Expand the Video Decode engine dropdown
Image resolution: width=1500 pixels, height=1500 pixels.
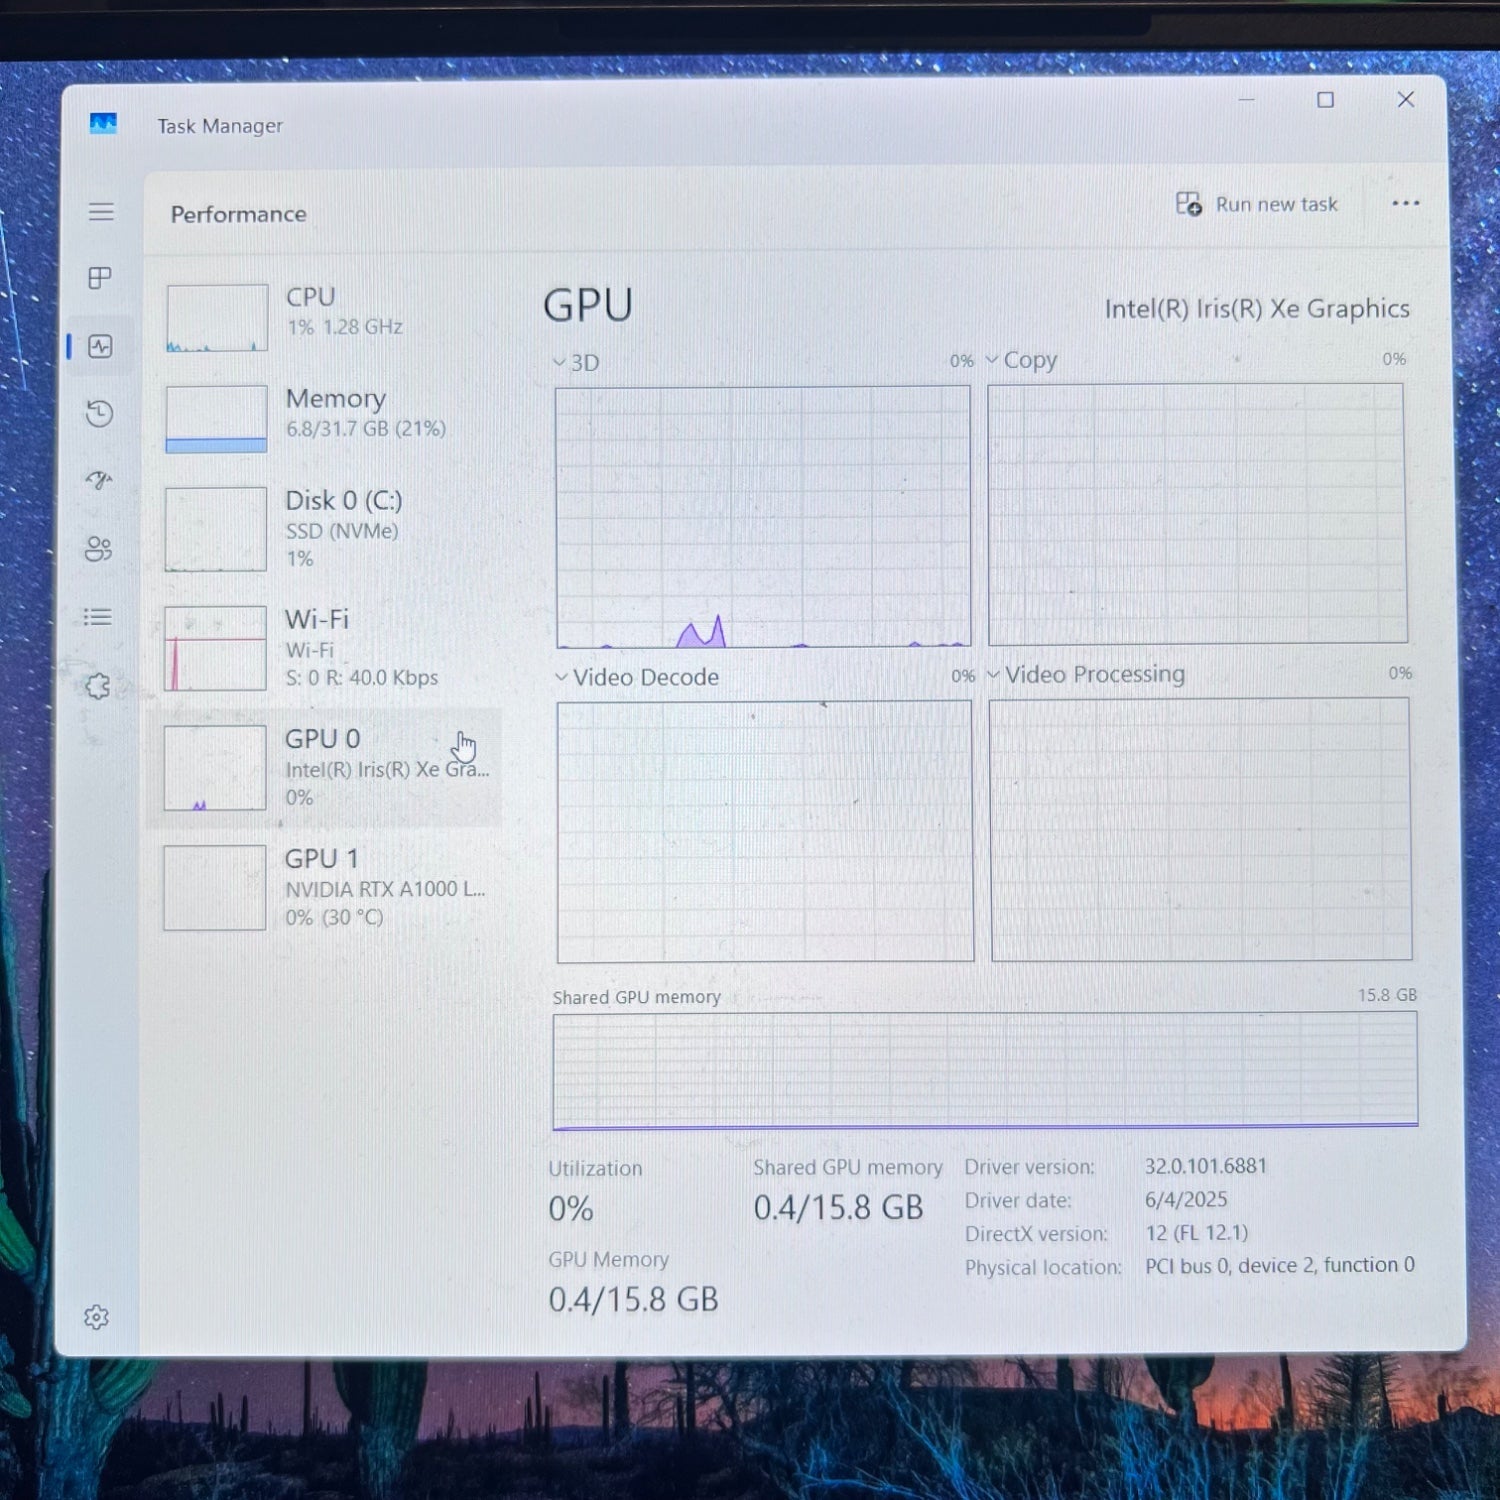[637, 678]
